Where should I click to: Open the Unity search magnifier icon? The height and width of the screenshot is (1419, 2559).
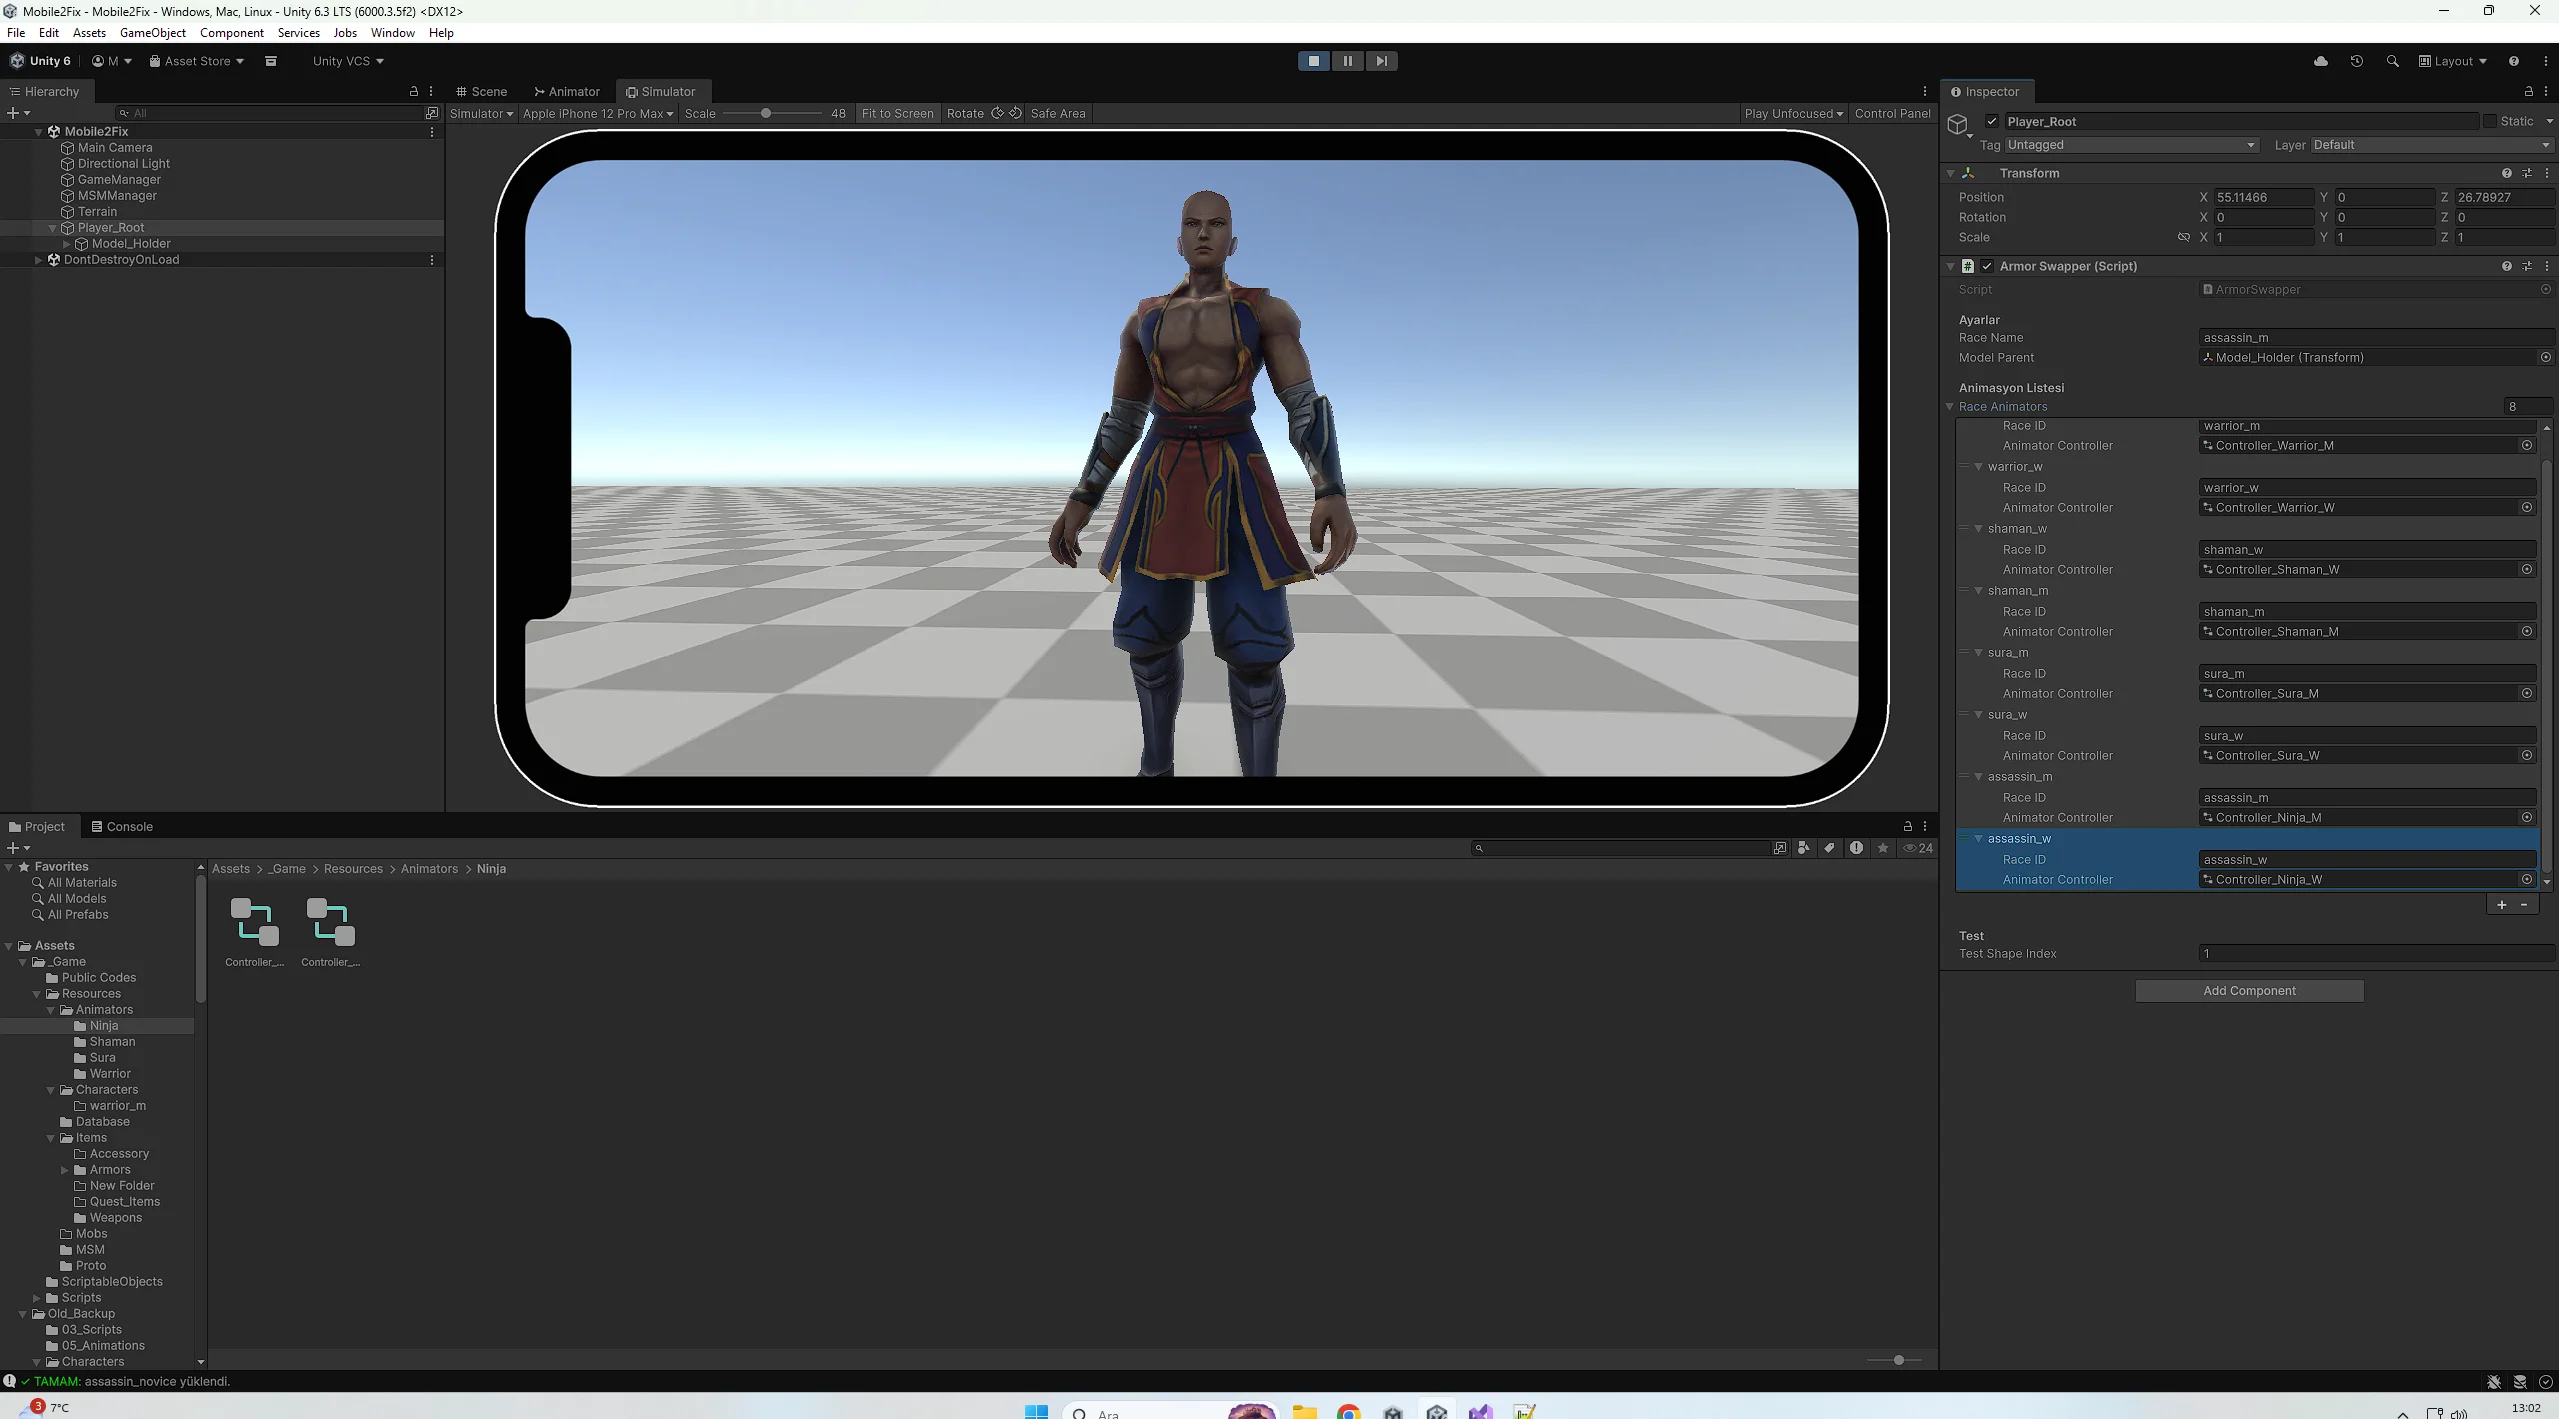(x=2392, y=61)
